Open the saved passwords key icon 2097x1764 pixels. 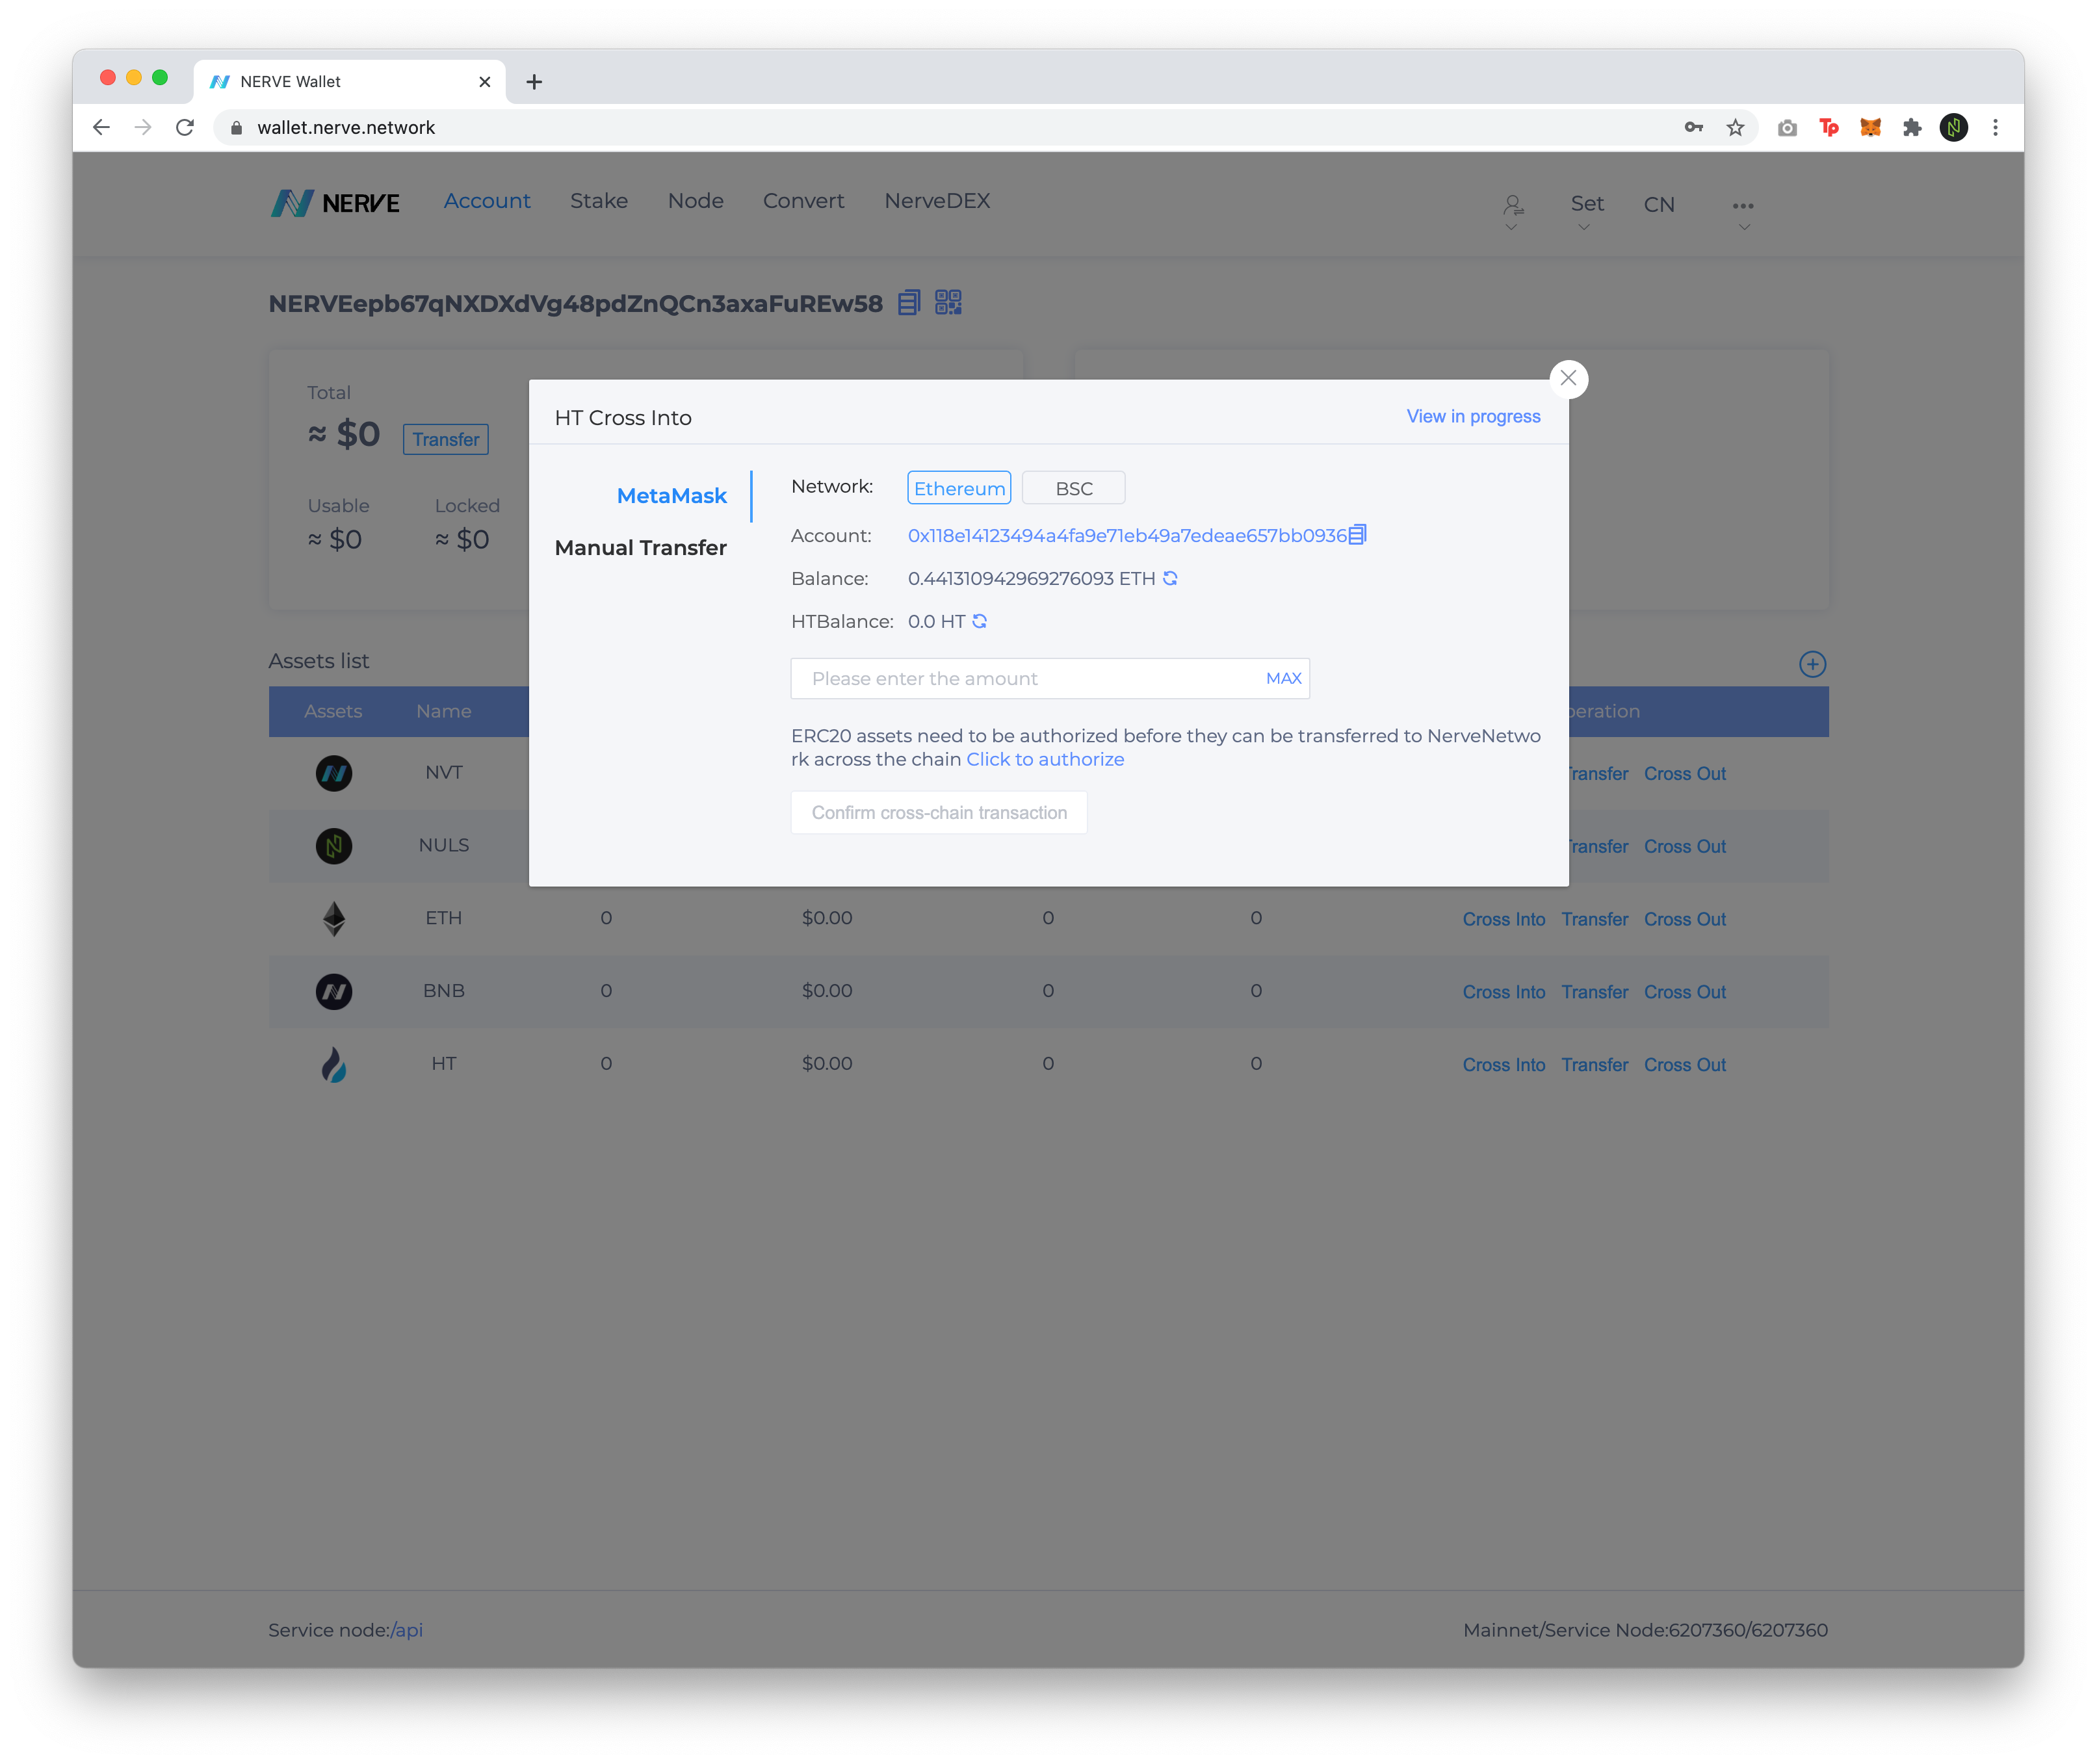[1693, 127]
